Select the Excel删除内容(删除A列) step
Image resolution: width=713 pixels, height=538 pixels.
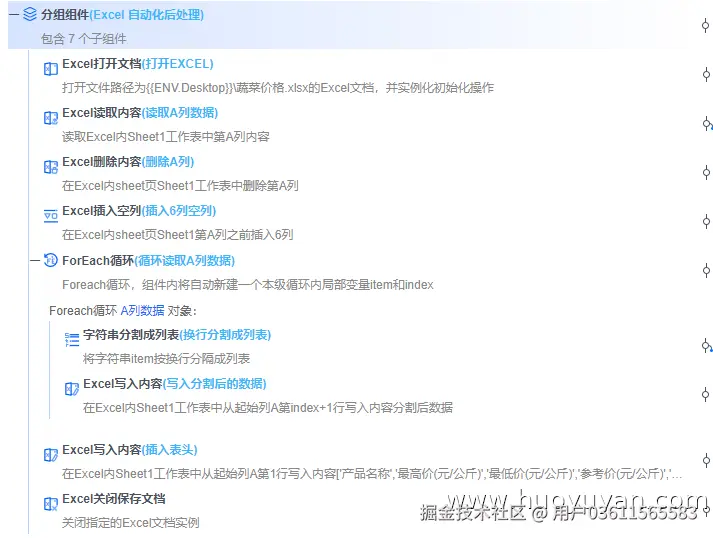(128, 162)
